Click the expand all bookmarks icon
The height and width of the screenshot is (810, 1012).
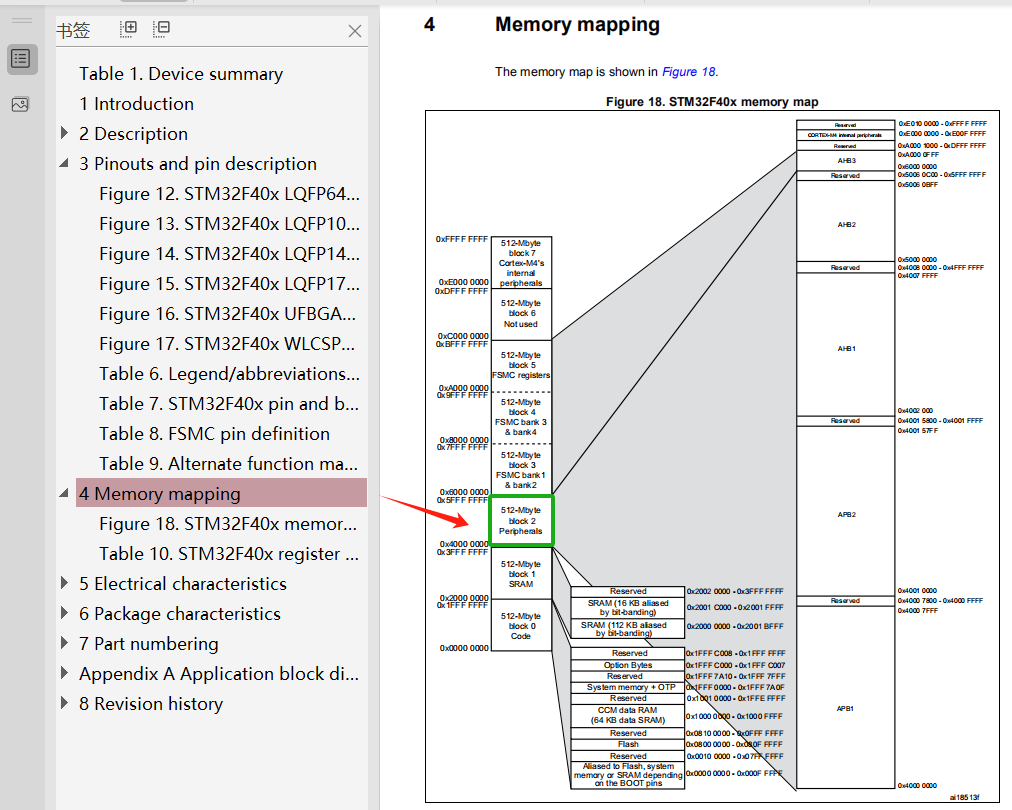coord(128,29)
